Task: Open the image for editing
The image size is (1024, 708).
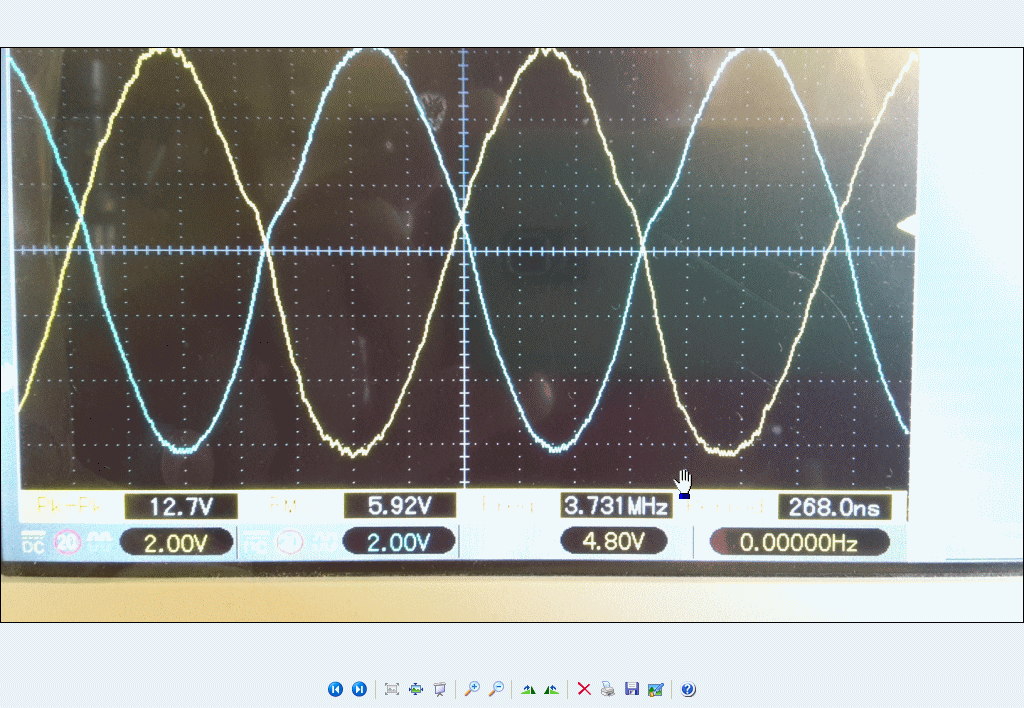Action: click(655, 689)
